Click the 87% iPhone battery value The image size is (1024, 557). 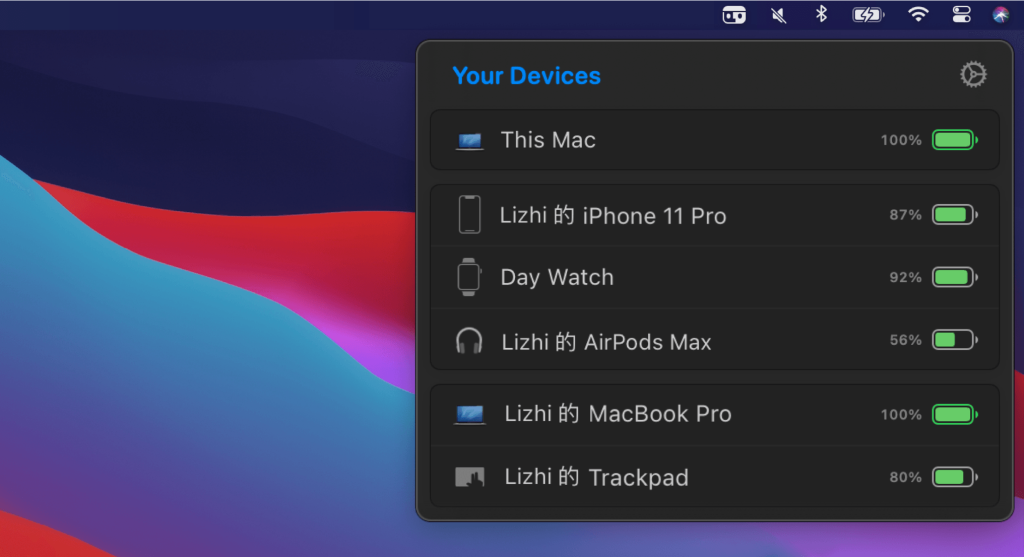(905, 215)
